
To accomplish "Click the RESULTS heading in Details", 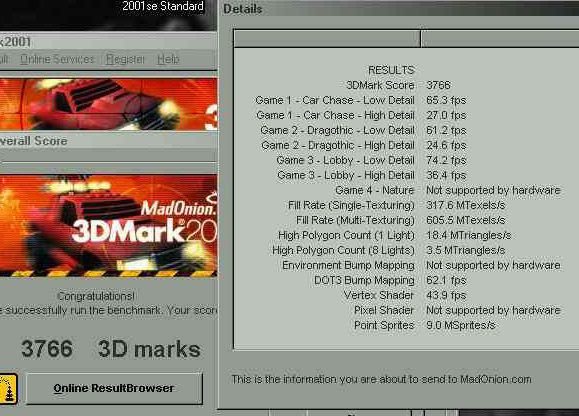I will pyautogui.click(x=391, y=70).
